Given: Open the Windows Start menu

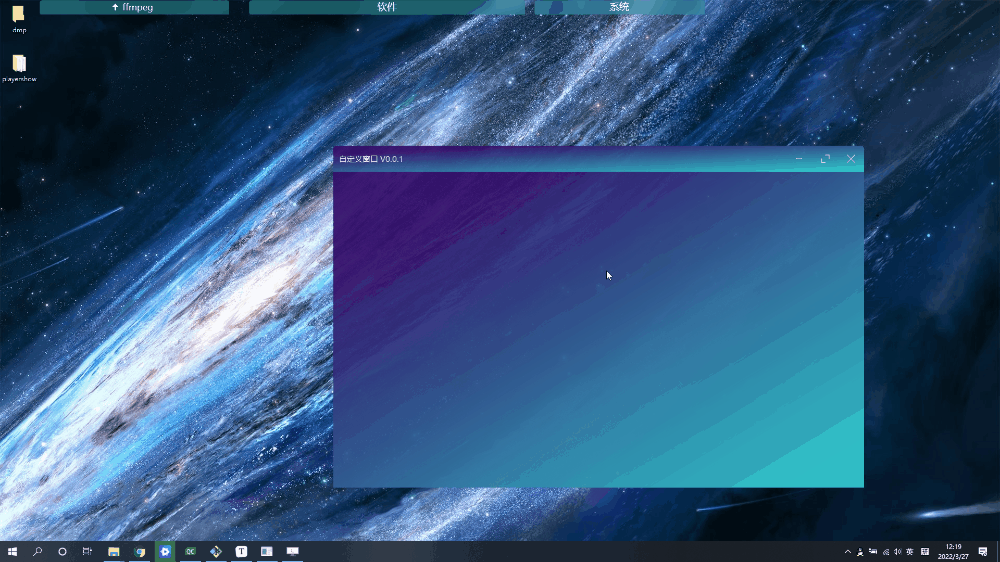Looking at the screenshot, I should point(12,551).
